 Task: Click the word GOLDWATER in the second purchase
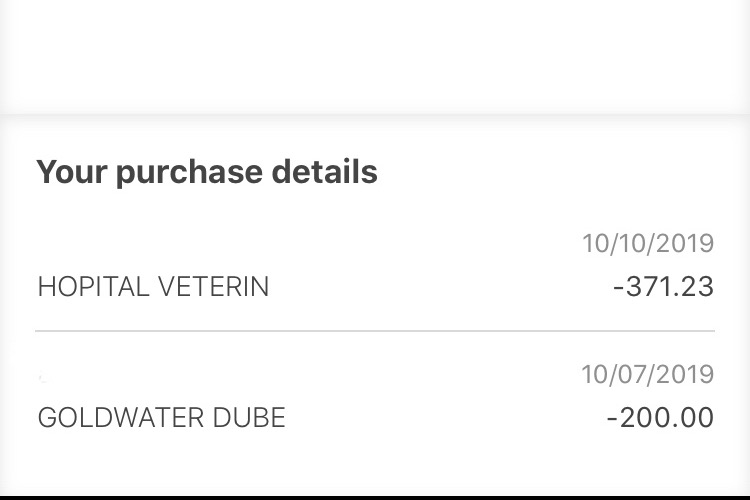(121, 417)
